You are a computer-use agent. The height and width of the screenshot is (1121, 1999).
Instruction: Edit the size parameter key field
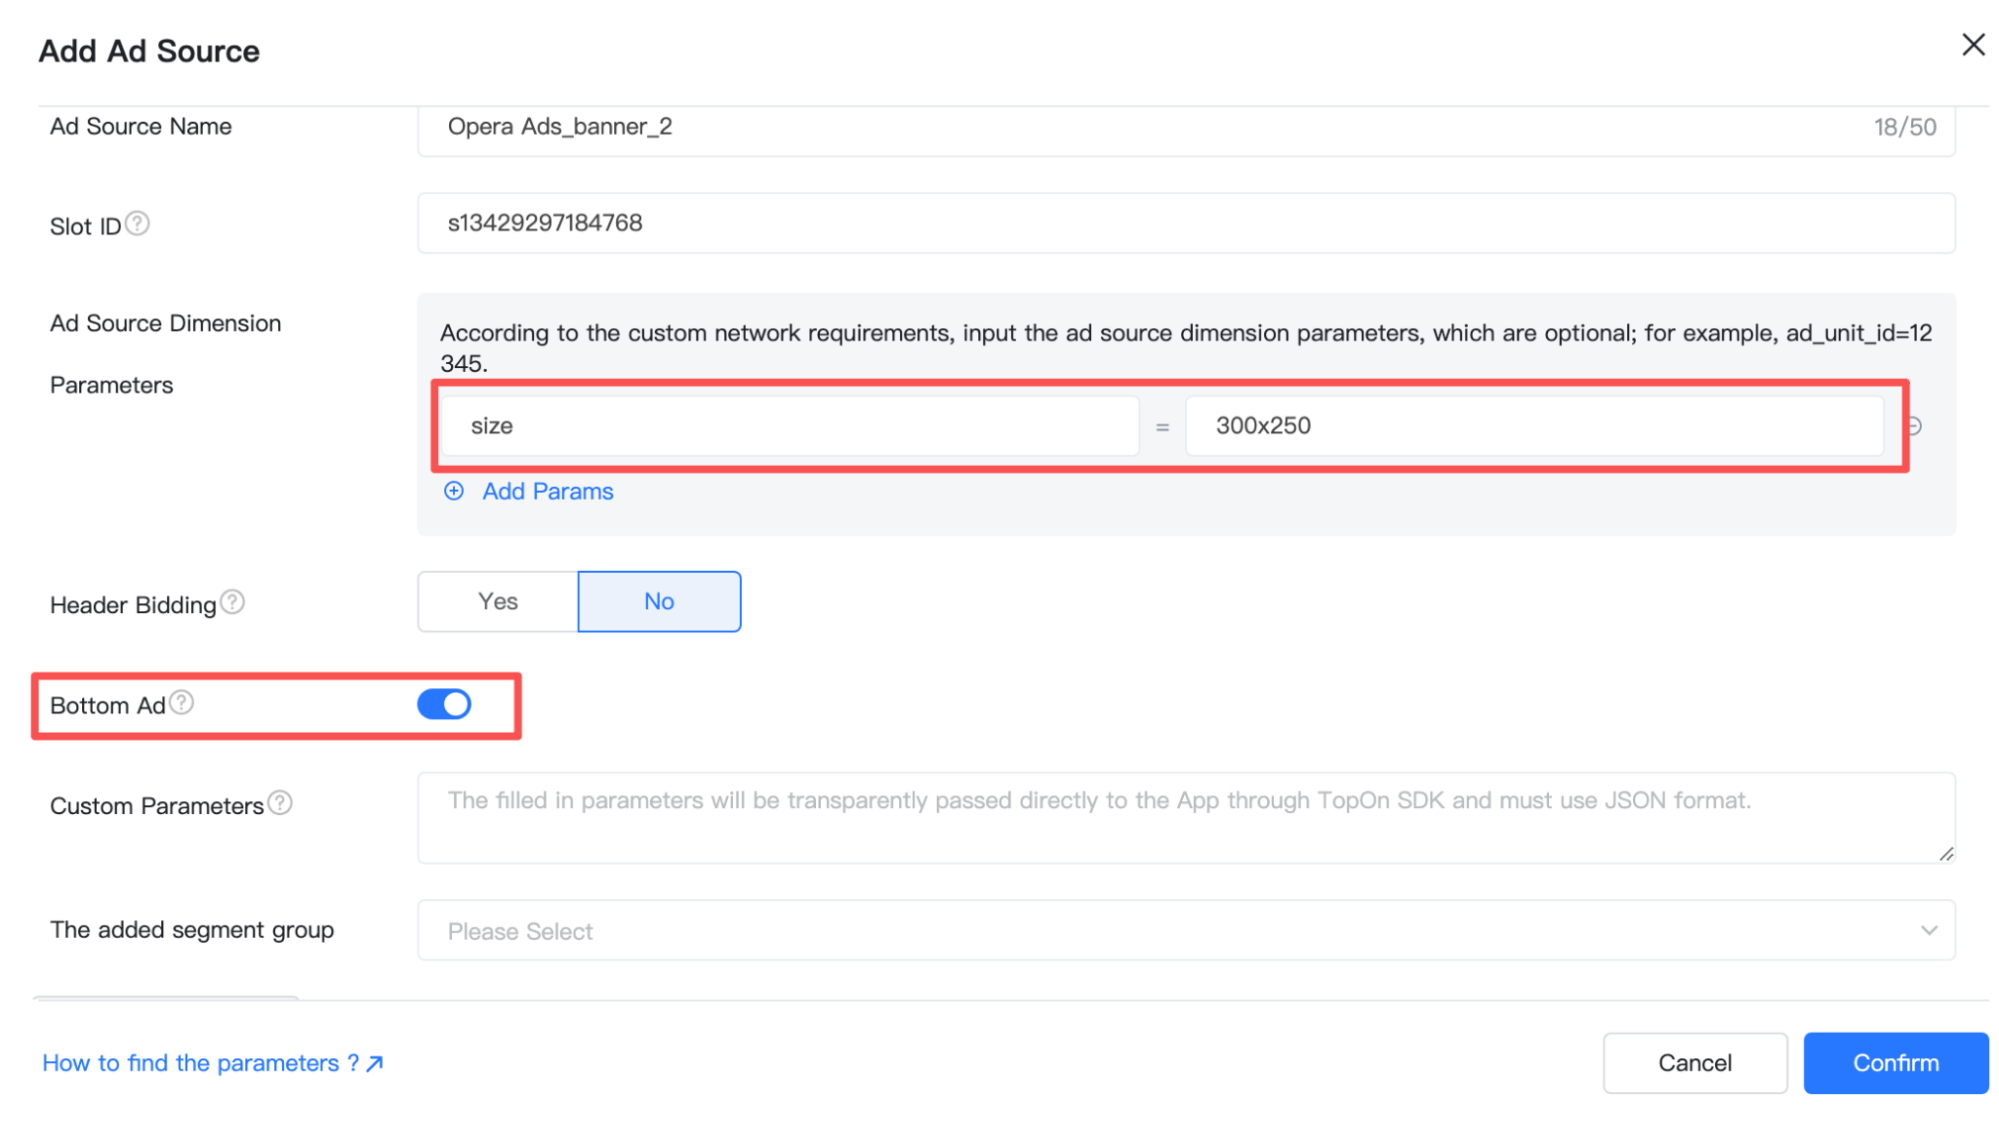point(789,425)
